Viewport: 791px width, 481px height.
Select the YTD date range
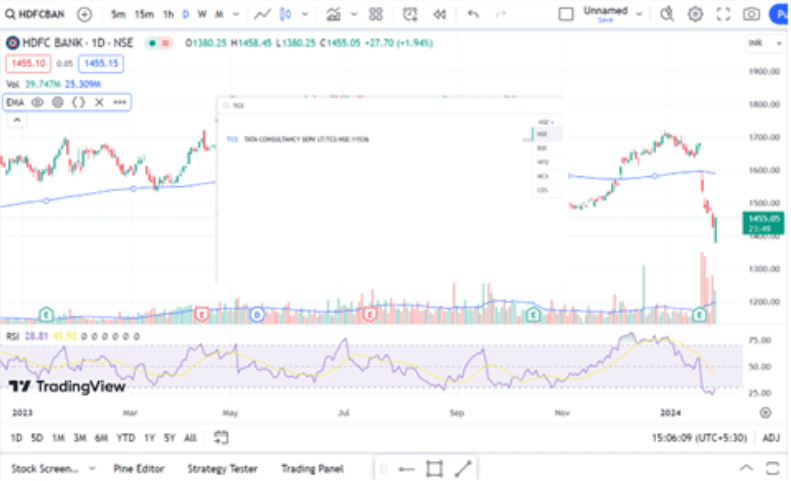point(126,438)
